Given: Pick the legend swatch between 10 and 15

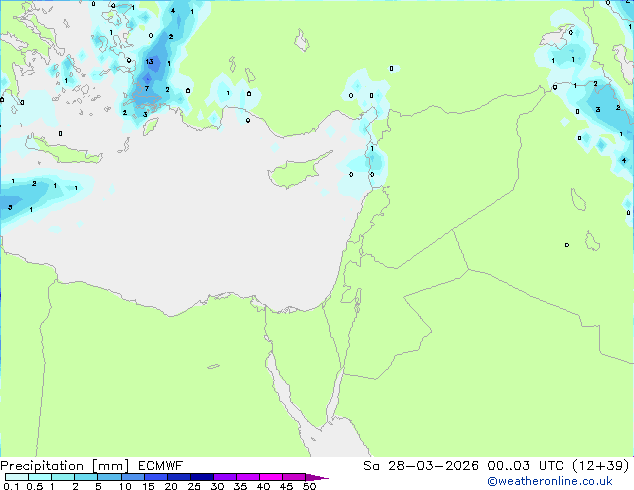Looking at the screenshot, I should pyautogui.click(x=133, y=477).
